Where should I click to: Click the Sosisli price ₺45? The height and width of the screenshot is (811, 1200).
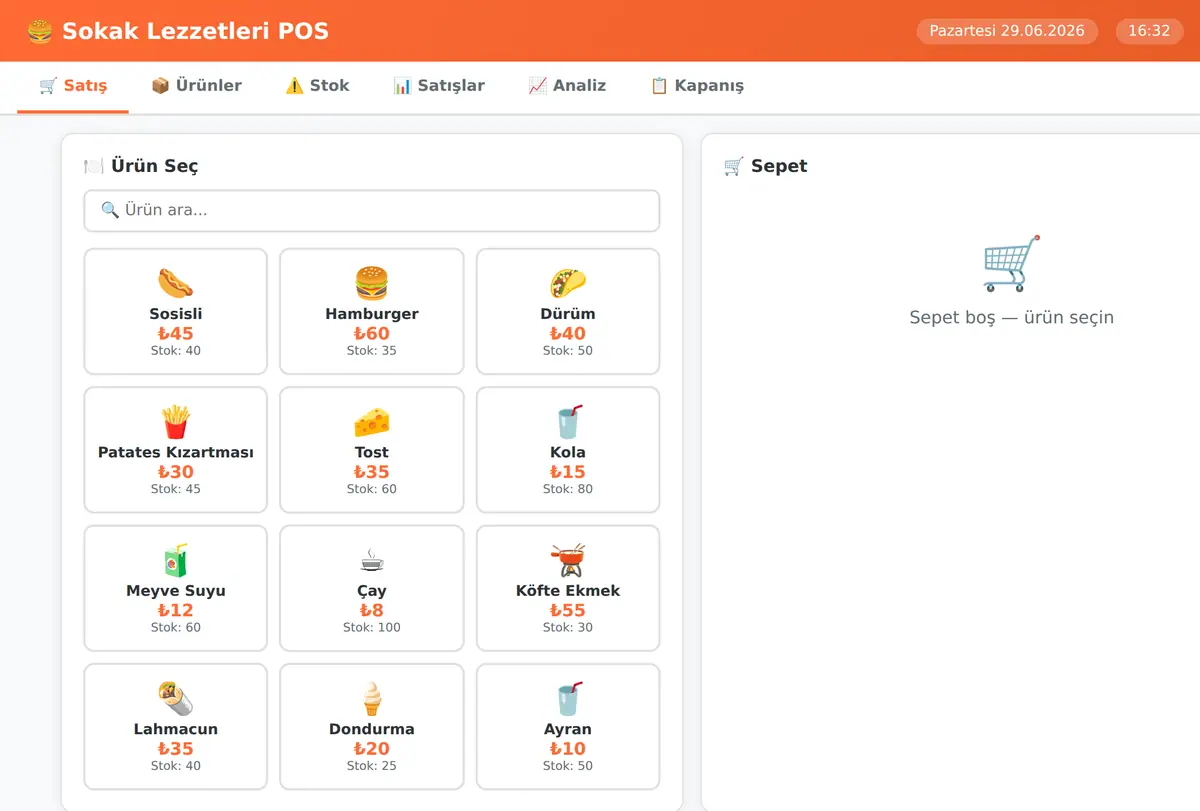[175, 334]
